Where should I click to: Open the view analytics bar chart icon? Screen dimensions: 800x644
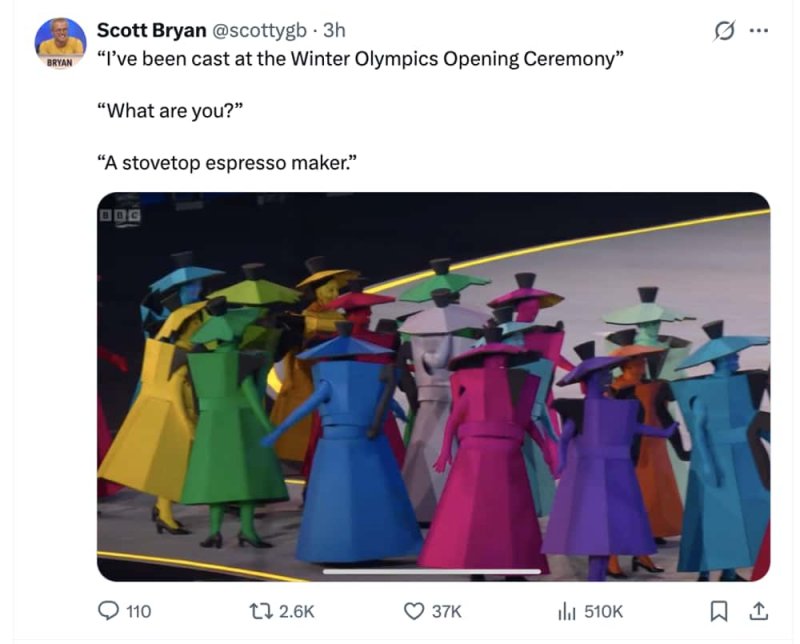coord(566,611)
